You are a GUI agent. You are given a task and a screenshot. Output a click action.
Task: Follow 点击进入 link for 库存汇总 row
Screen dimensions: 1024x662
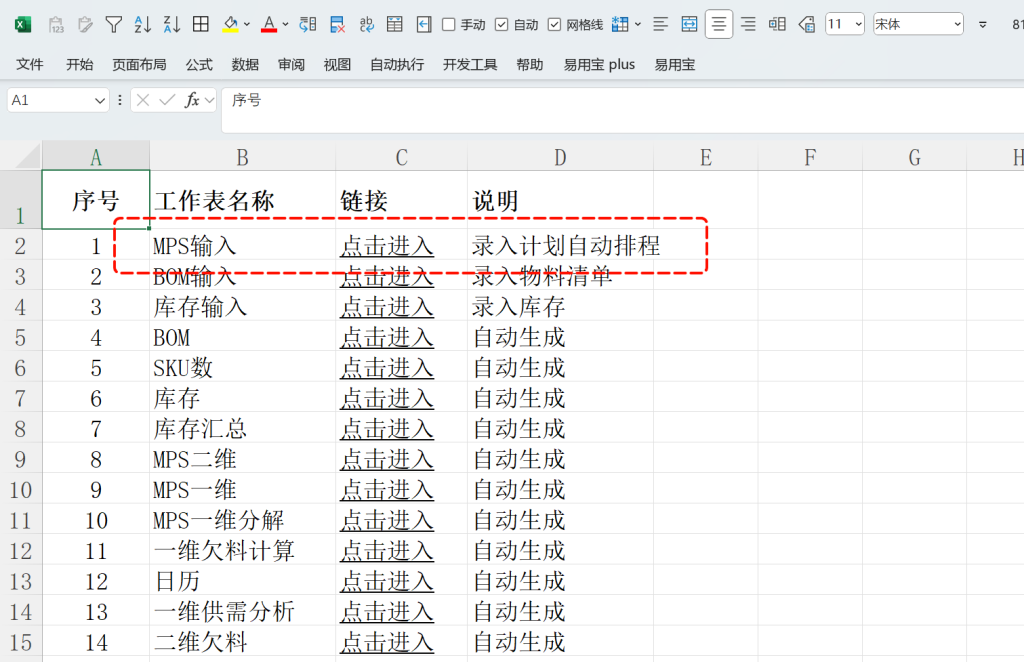[387, 429]
